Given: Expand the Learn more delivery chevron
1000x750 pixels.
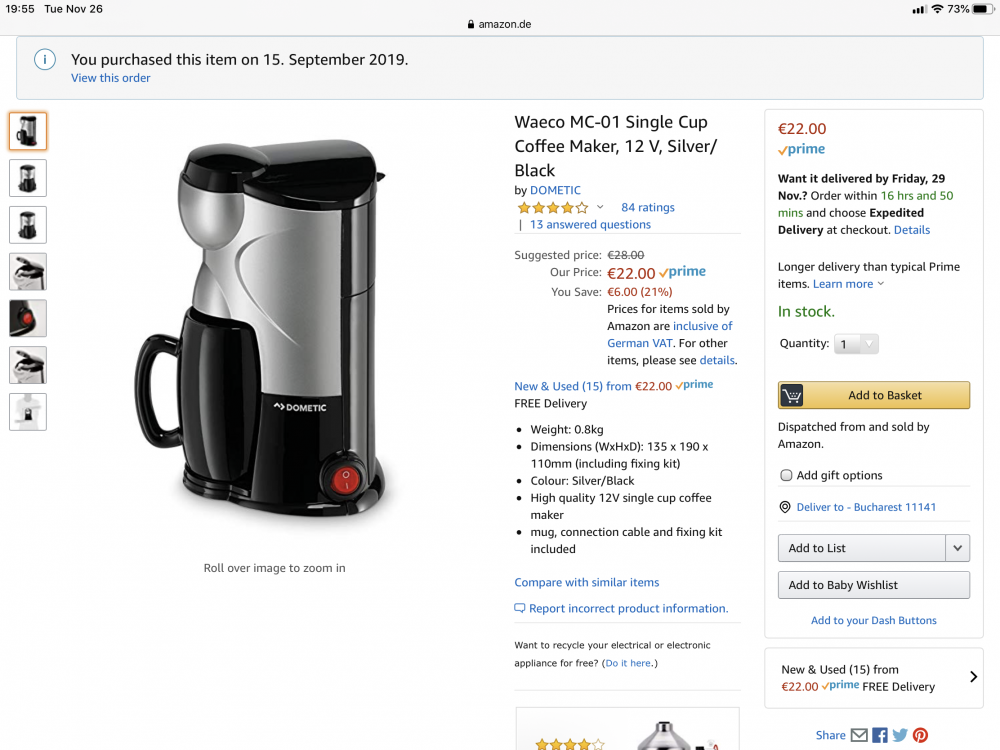Looking at the screenshot, I should coord(881,284).
